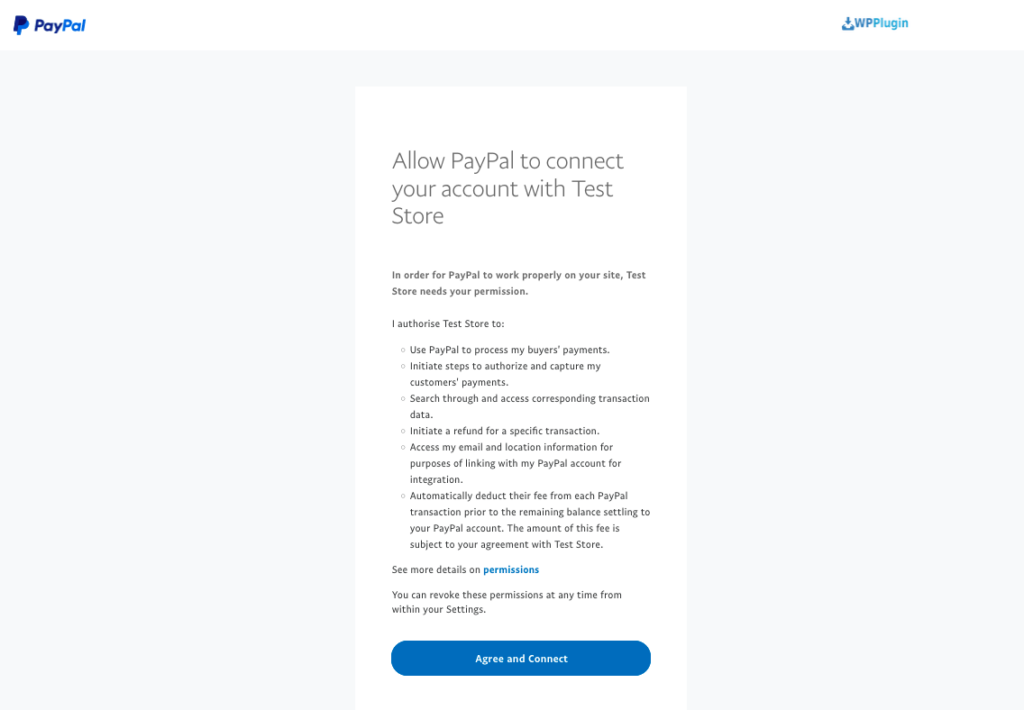Click the heading about connecting with Test Store
Image resolution: width=1024 pixels, height=710 pixels.
pyautogui.click(x=507, y=188)
